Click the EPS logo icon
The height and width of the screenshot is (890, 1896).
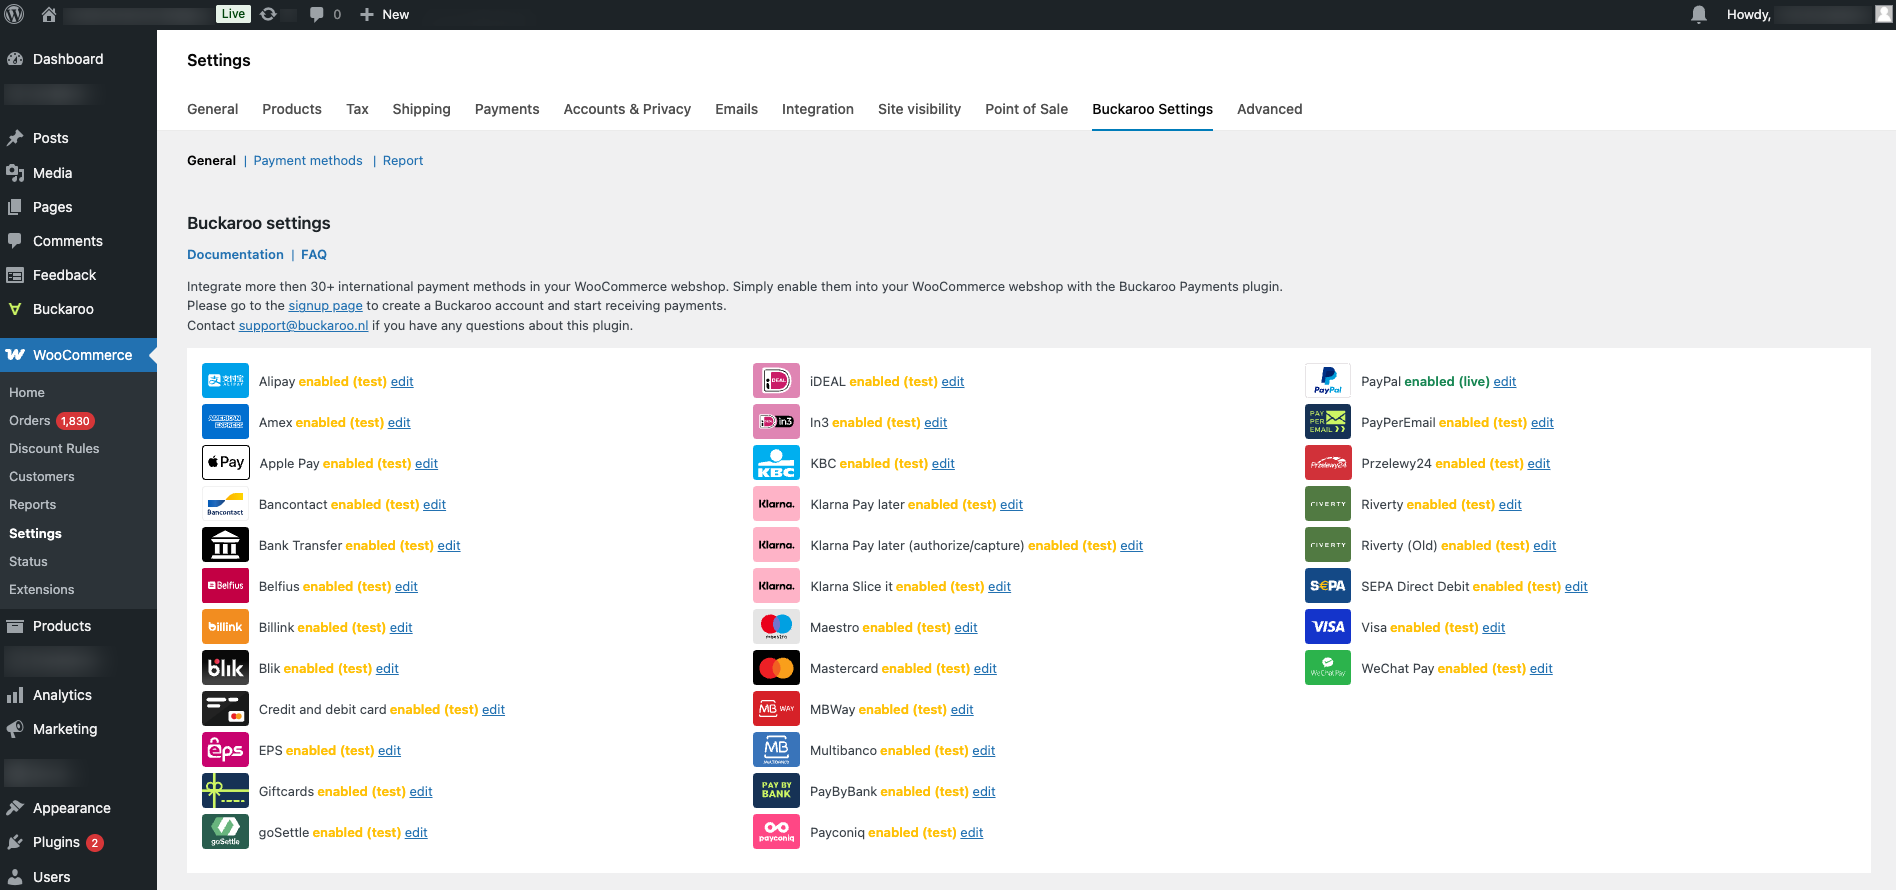[x=225, y=750]
